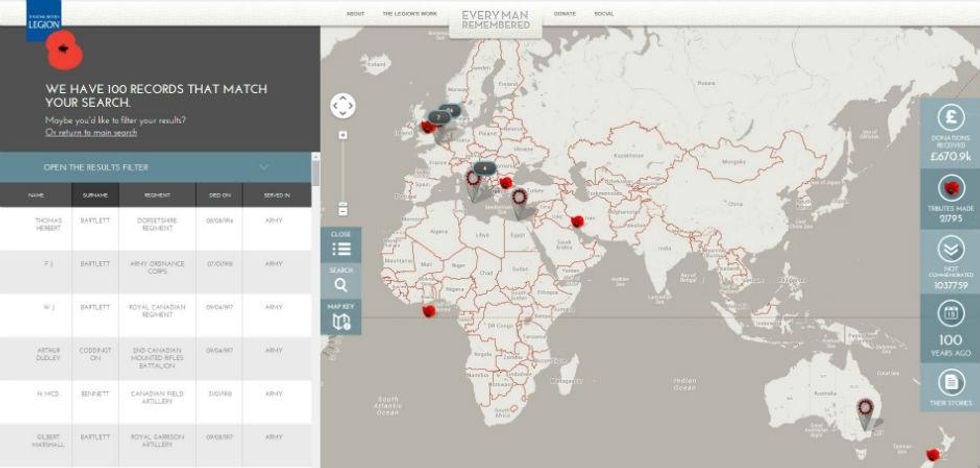Select the poppy marker near Turkey
The height and width of the screenshot is (468, 980).
click(506, 182)
